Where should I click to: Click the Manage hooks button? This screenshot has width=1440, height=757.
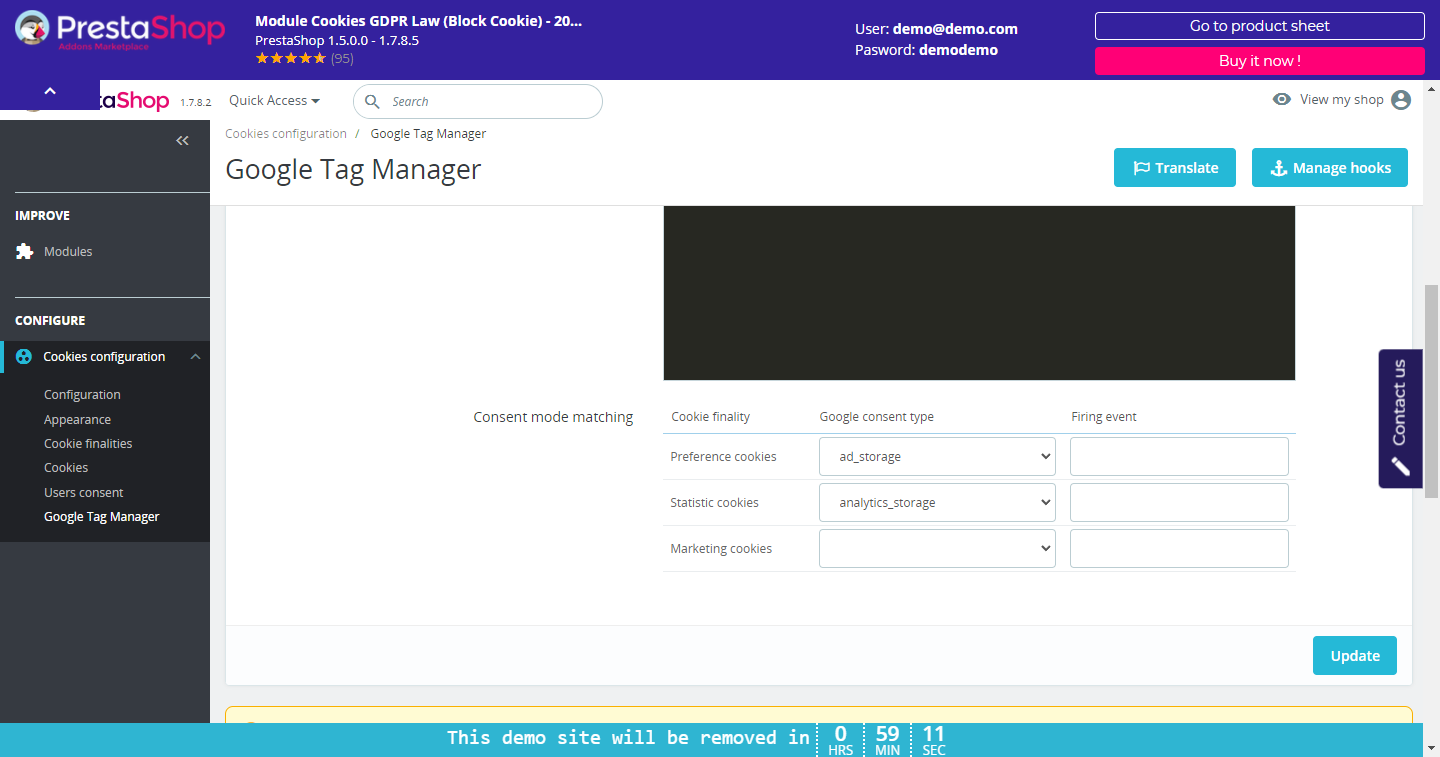1330,168
